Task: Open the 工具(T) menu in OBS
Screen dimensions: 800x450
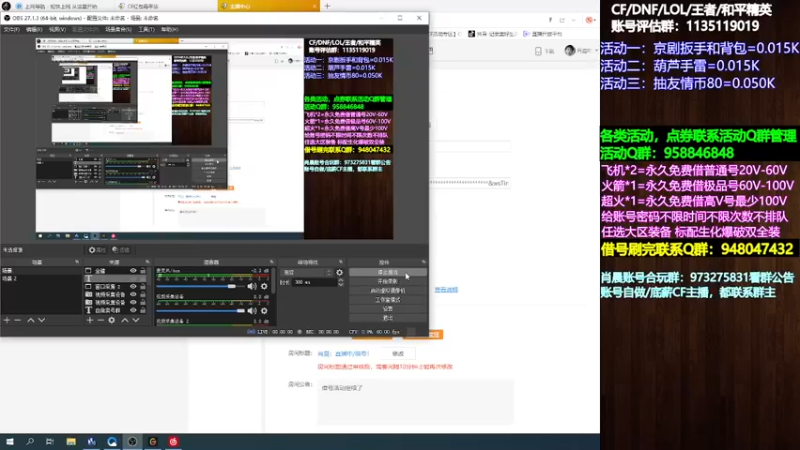Action: tap(146, 30)
